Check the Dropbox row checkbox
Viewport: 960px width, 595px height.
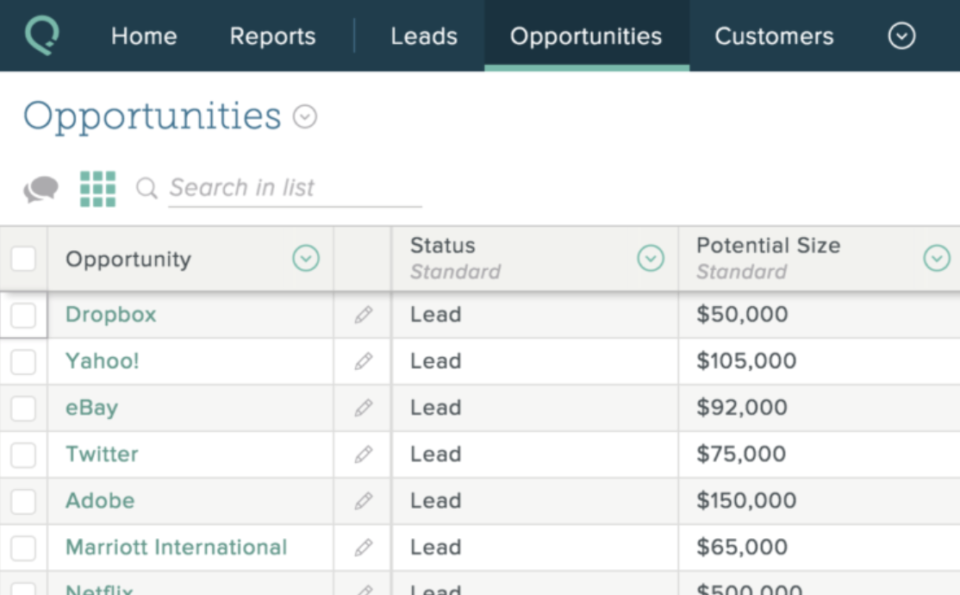tap(23, 315)
